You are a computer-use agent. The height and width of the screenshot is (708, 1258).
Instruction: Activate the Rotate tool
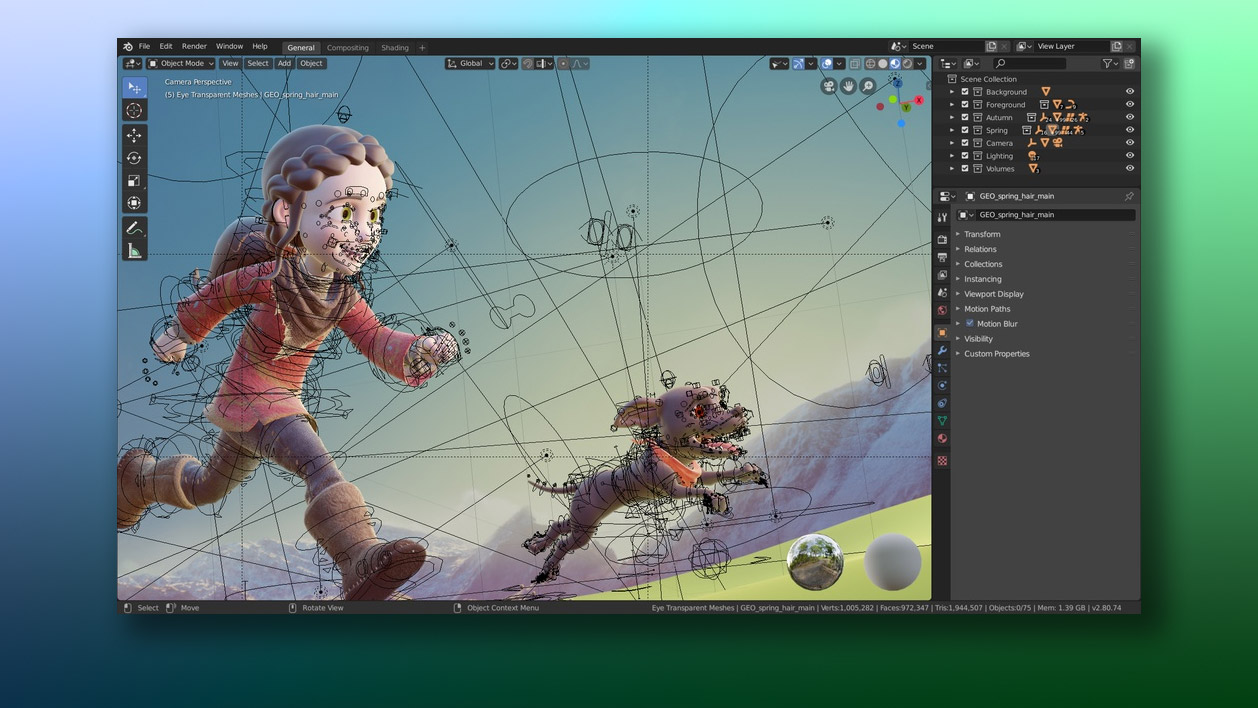point(134,158)
